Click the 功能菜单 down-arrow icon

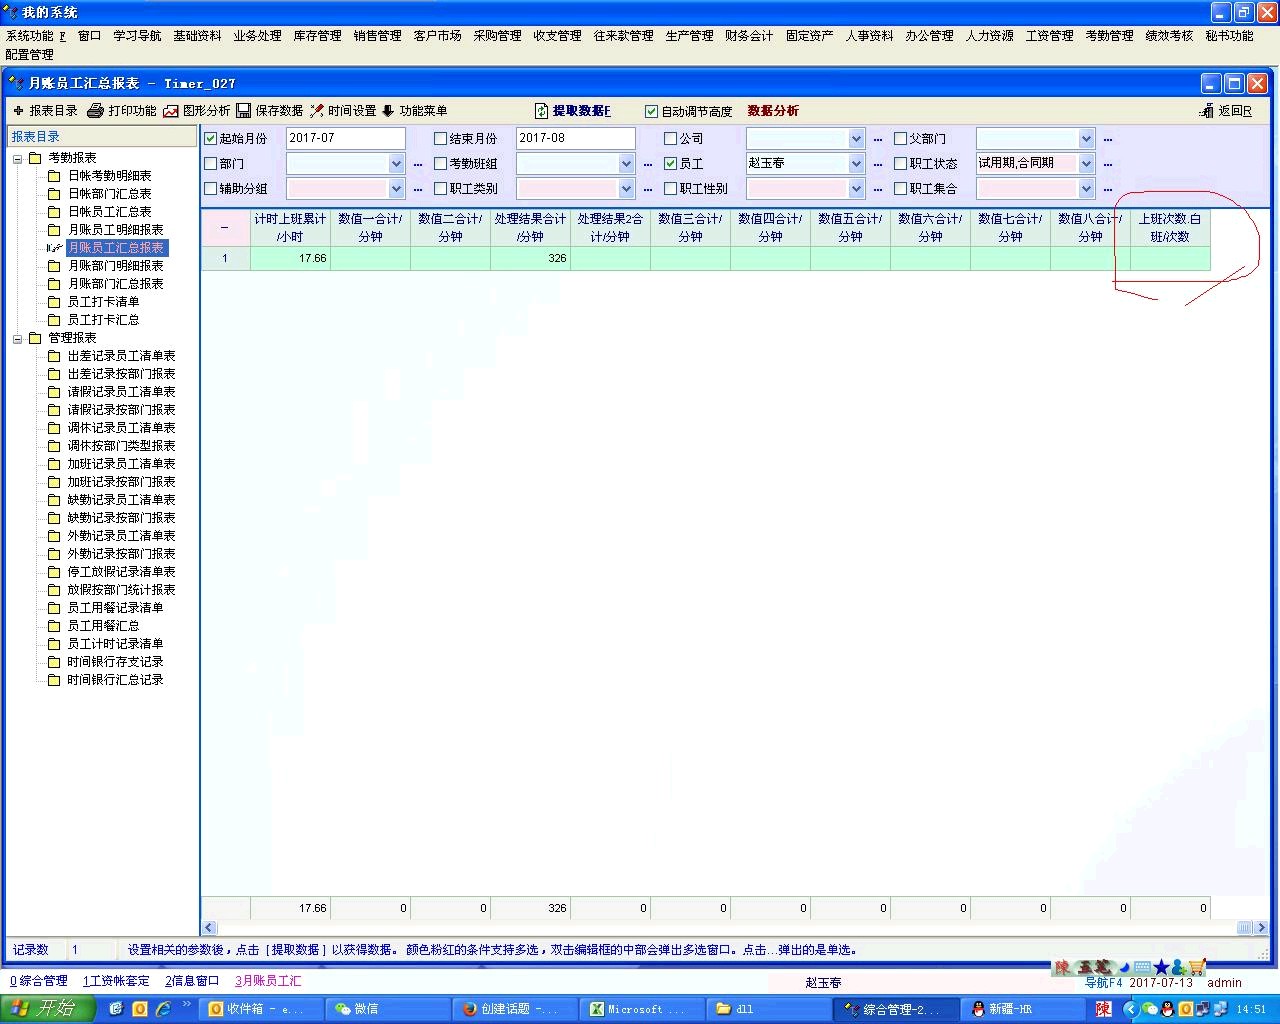[x=388, y=111]
